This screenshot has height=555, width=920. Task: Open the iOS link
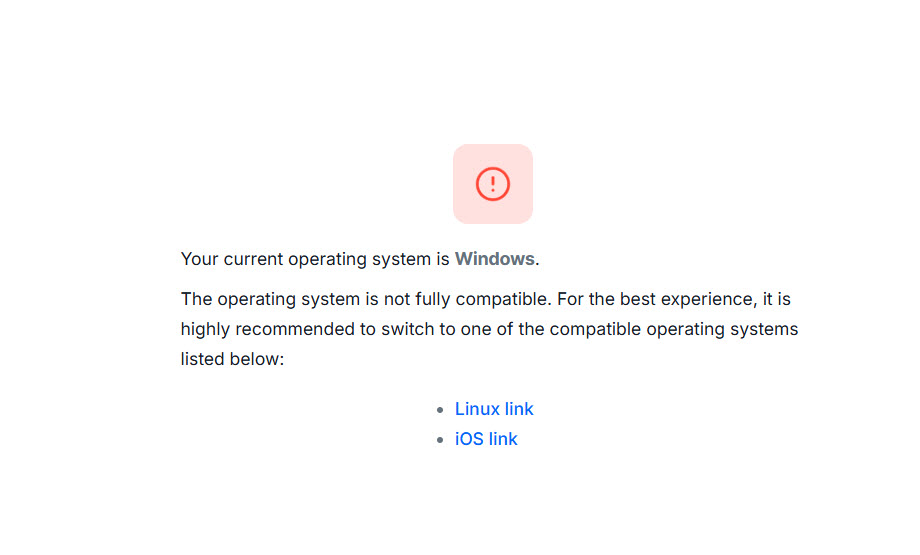pos(486,439)
